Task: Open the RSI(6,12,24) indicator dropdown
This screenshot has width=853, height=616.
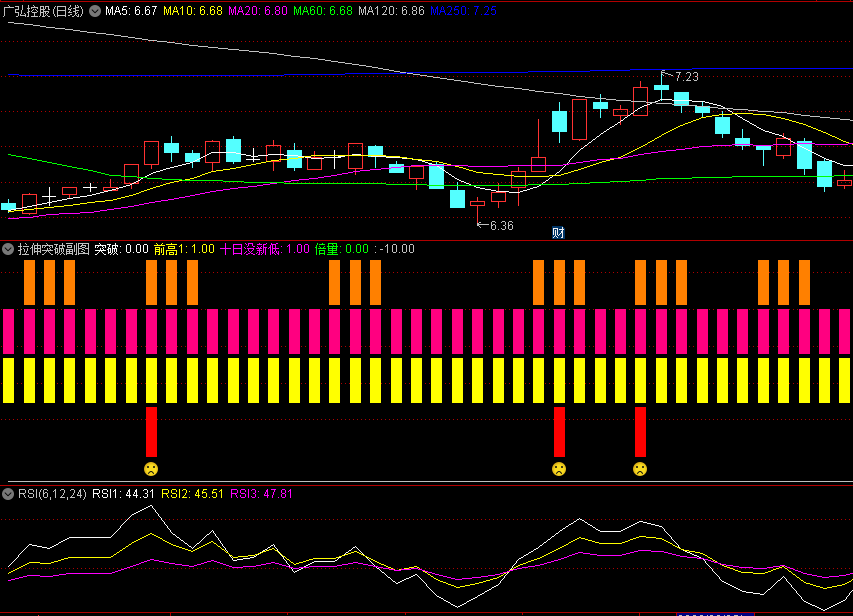Action: coord(8,494)
